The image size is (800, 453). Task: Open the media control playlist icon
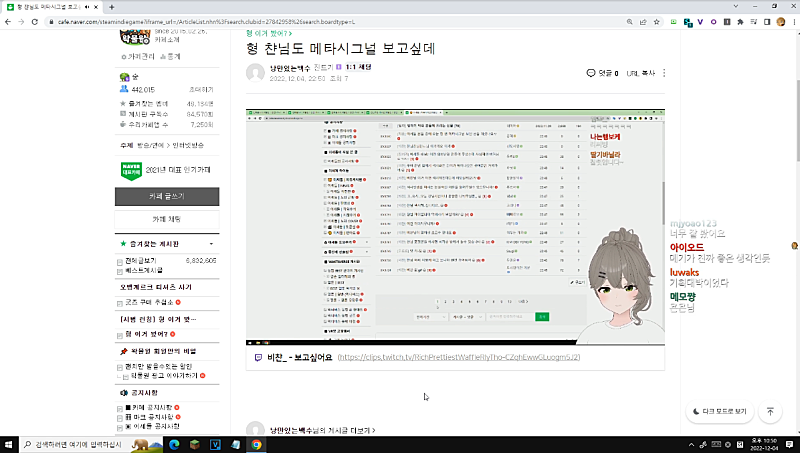click(x=754, y=22)
